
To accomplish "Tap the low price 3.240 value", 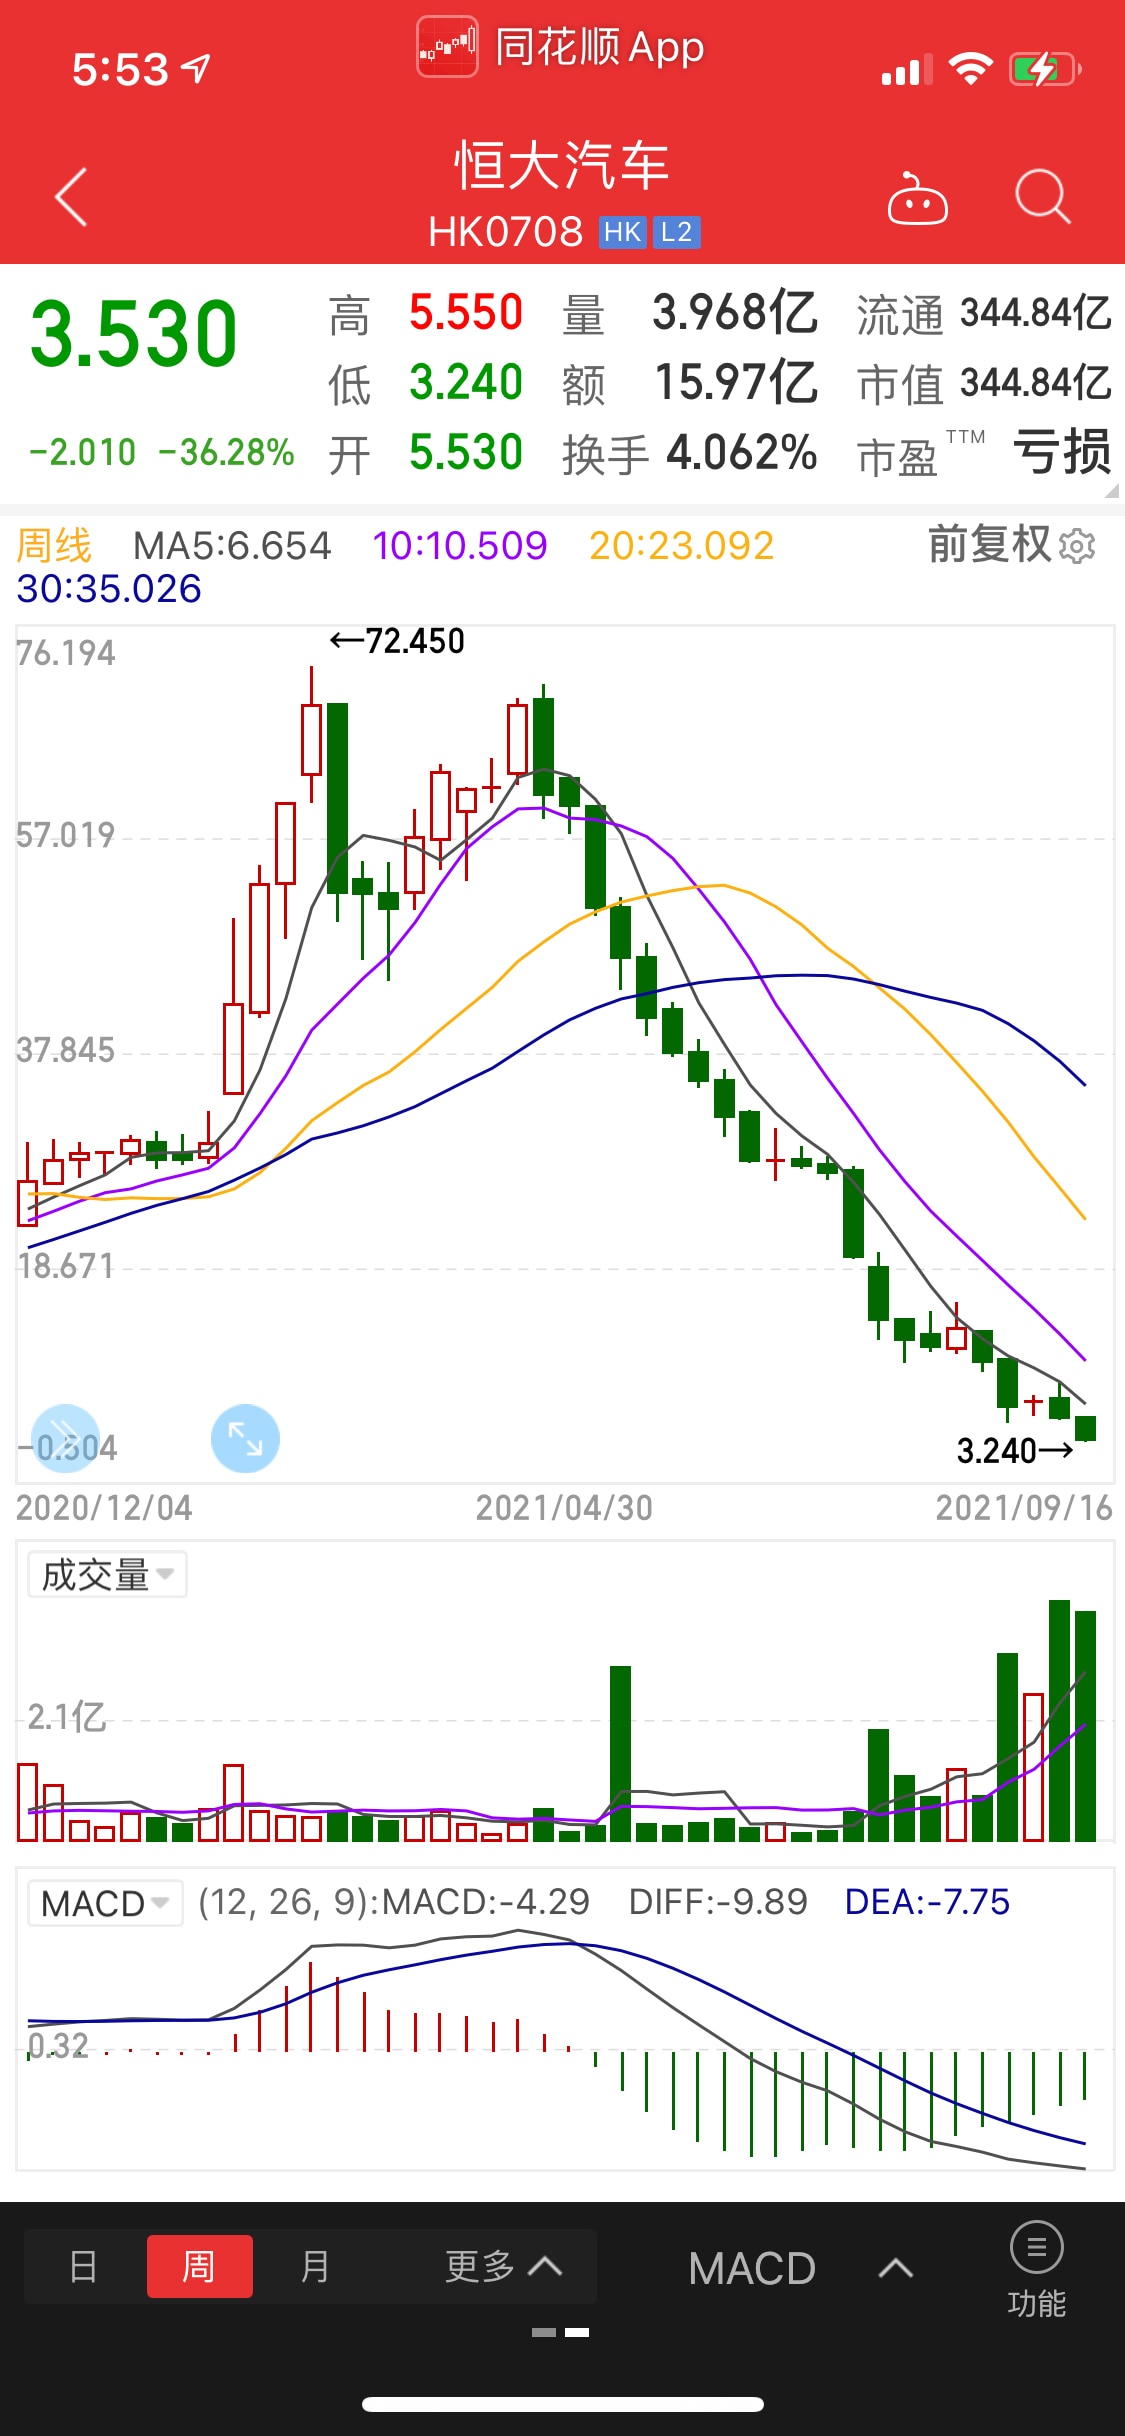I will (466, 383).
